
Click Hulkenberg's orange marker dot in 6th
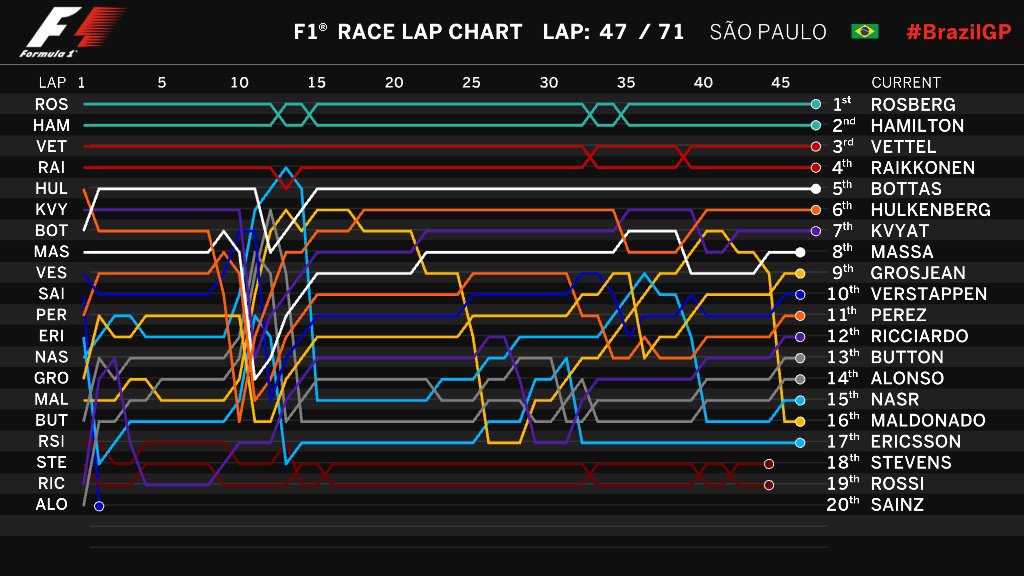(815, 210)
